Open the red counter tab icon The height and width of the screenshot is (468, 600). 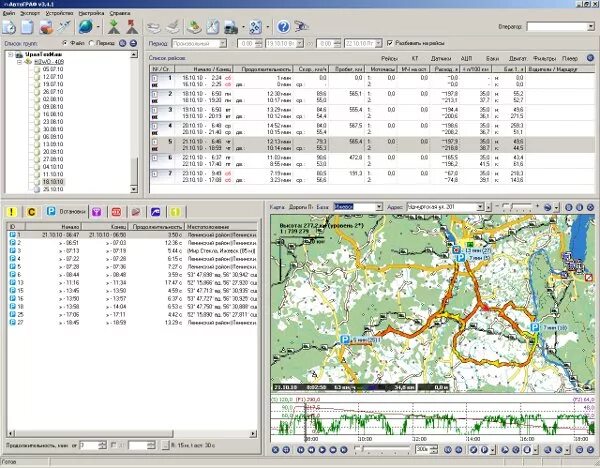[x=116, y=212]
